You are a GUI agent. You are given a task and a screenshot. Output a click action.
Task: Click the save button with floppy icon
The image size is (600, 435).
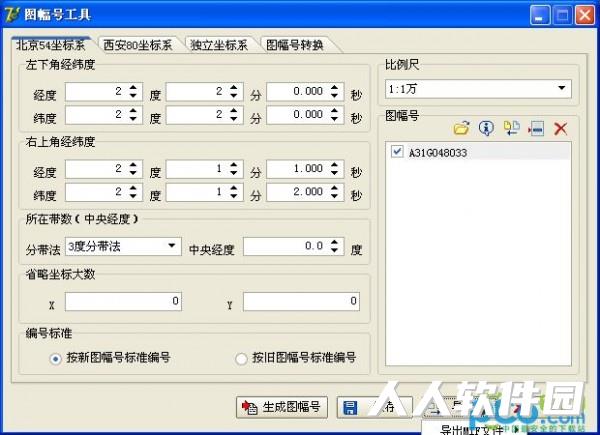pos(373,407)
